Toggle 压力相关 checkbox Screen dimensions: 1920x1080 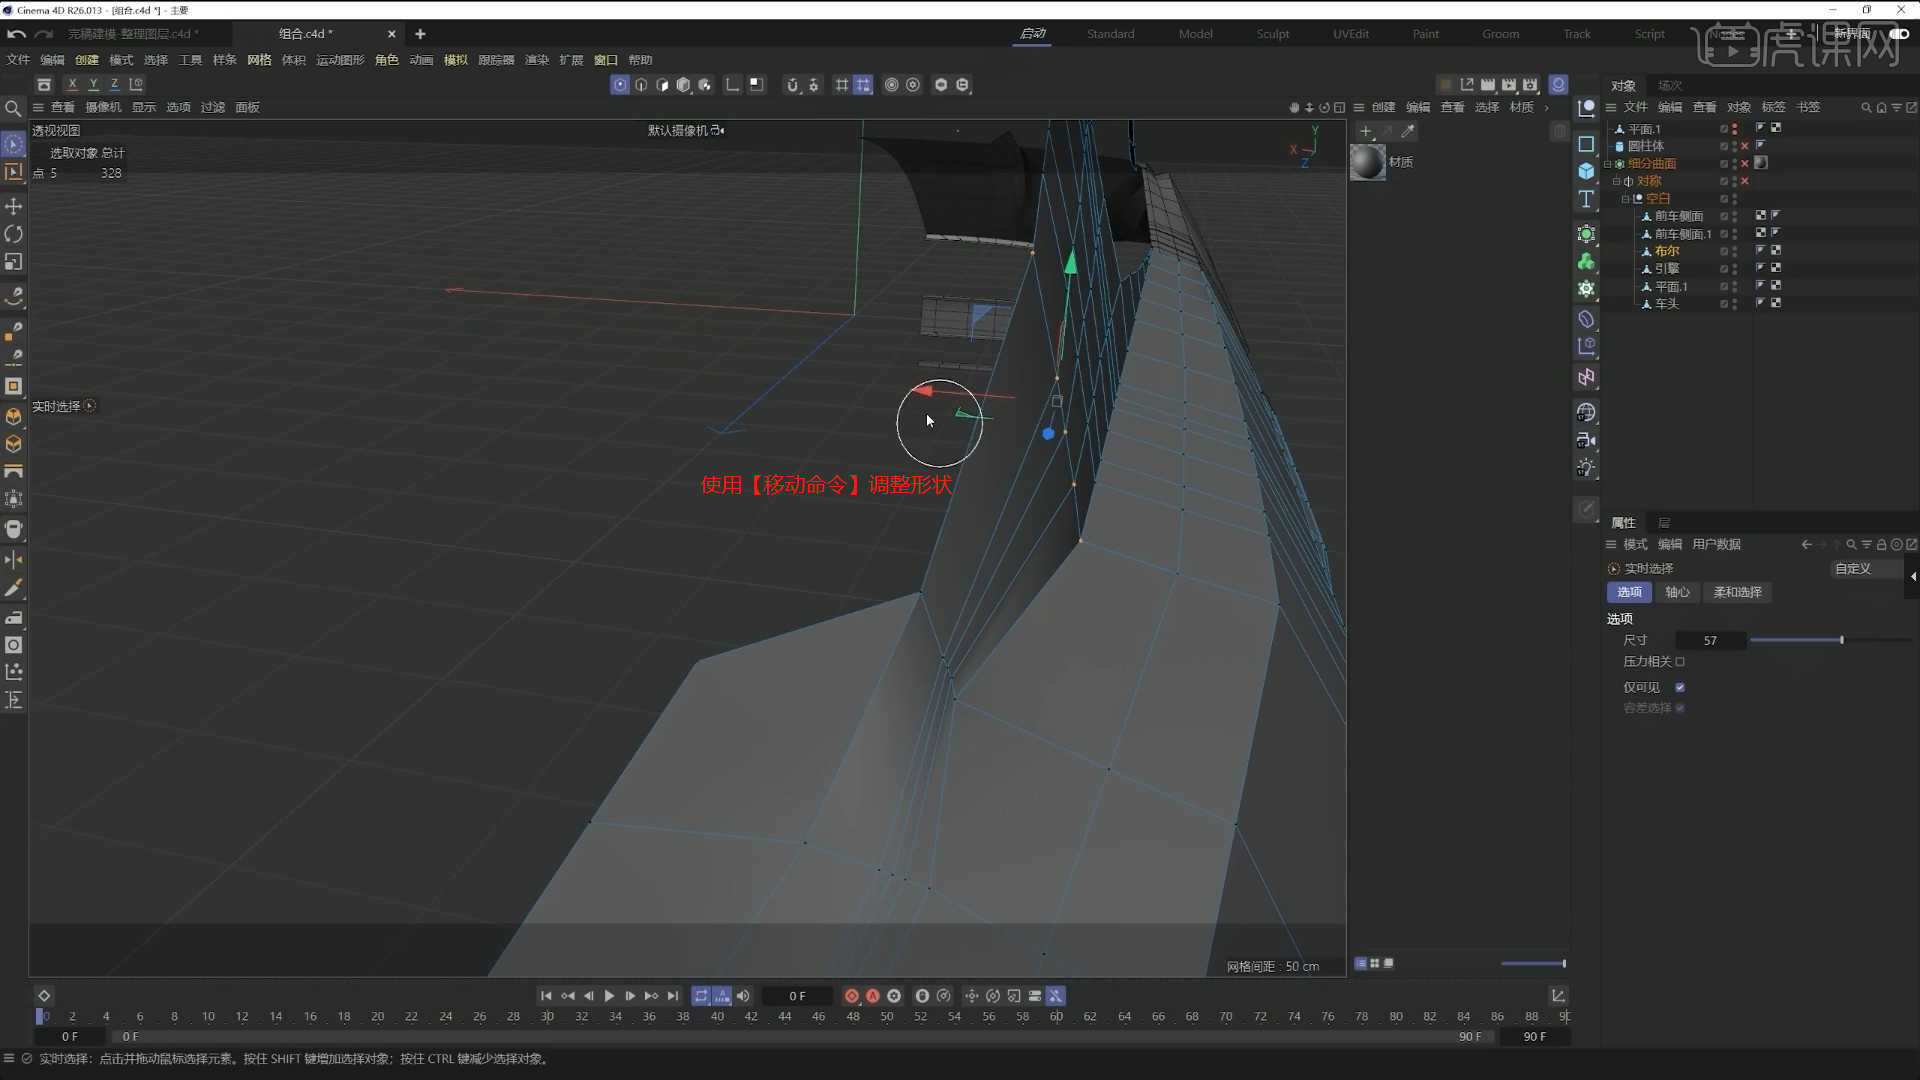coord(1680,662)
